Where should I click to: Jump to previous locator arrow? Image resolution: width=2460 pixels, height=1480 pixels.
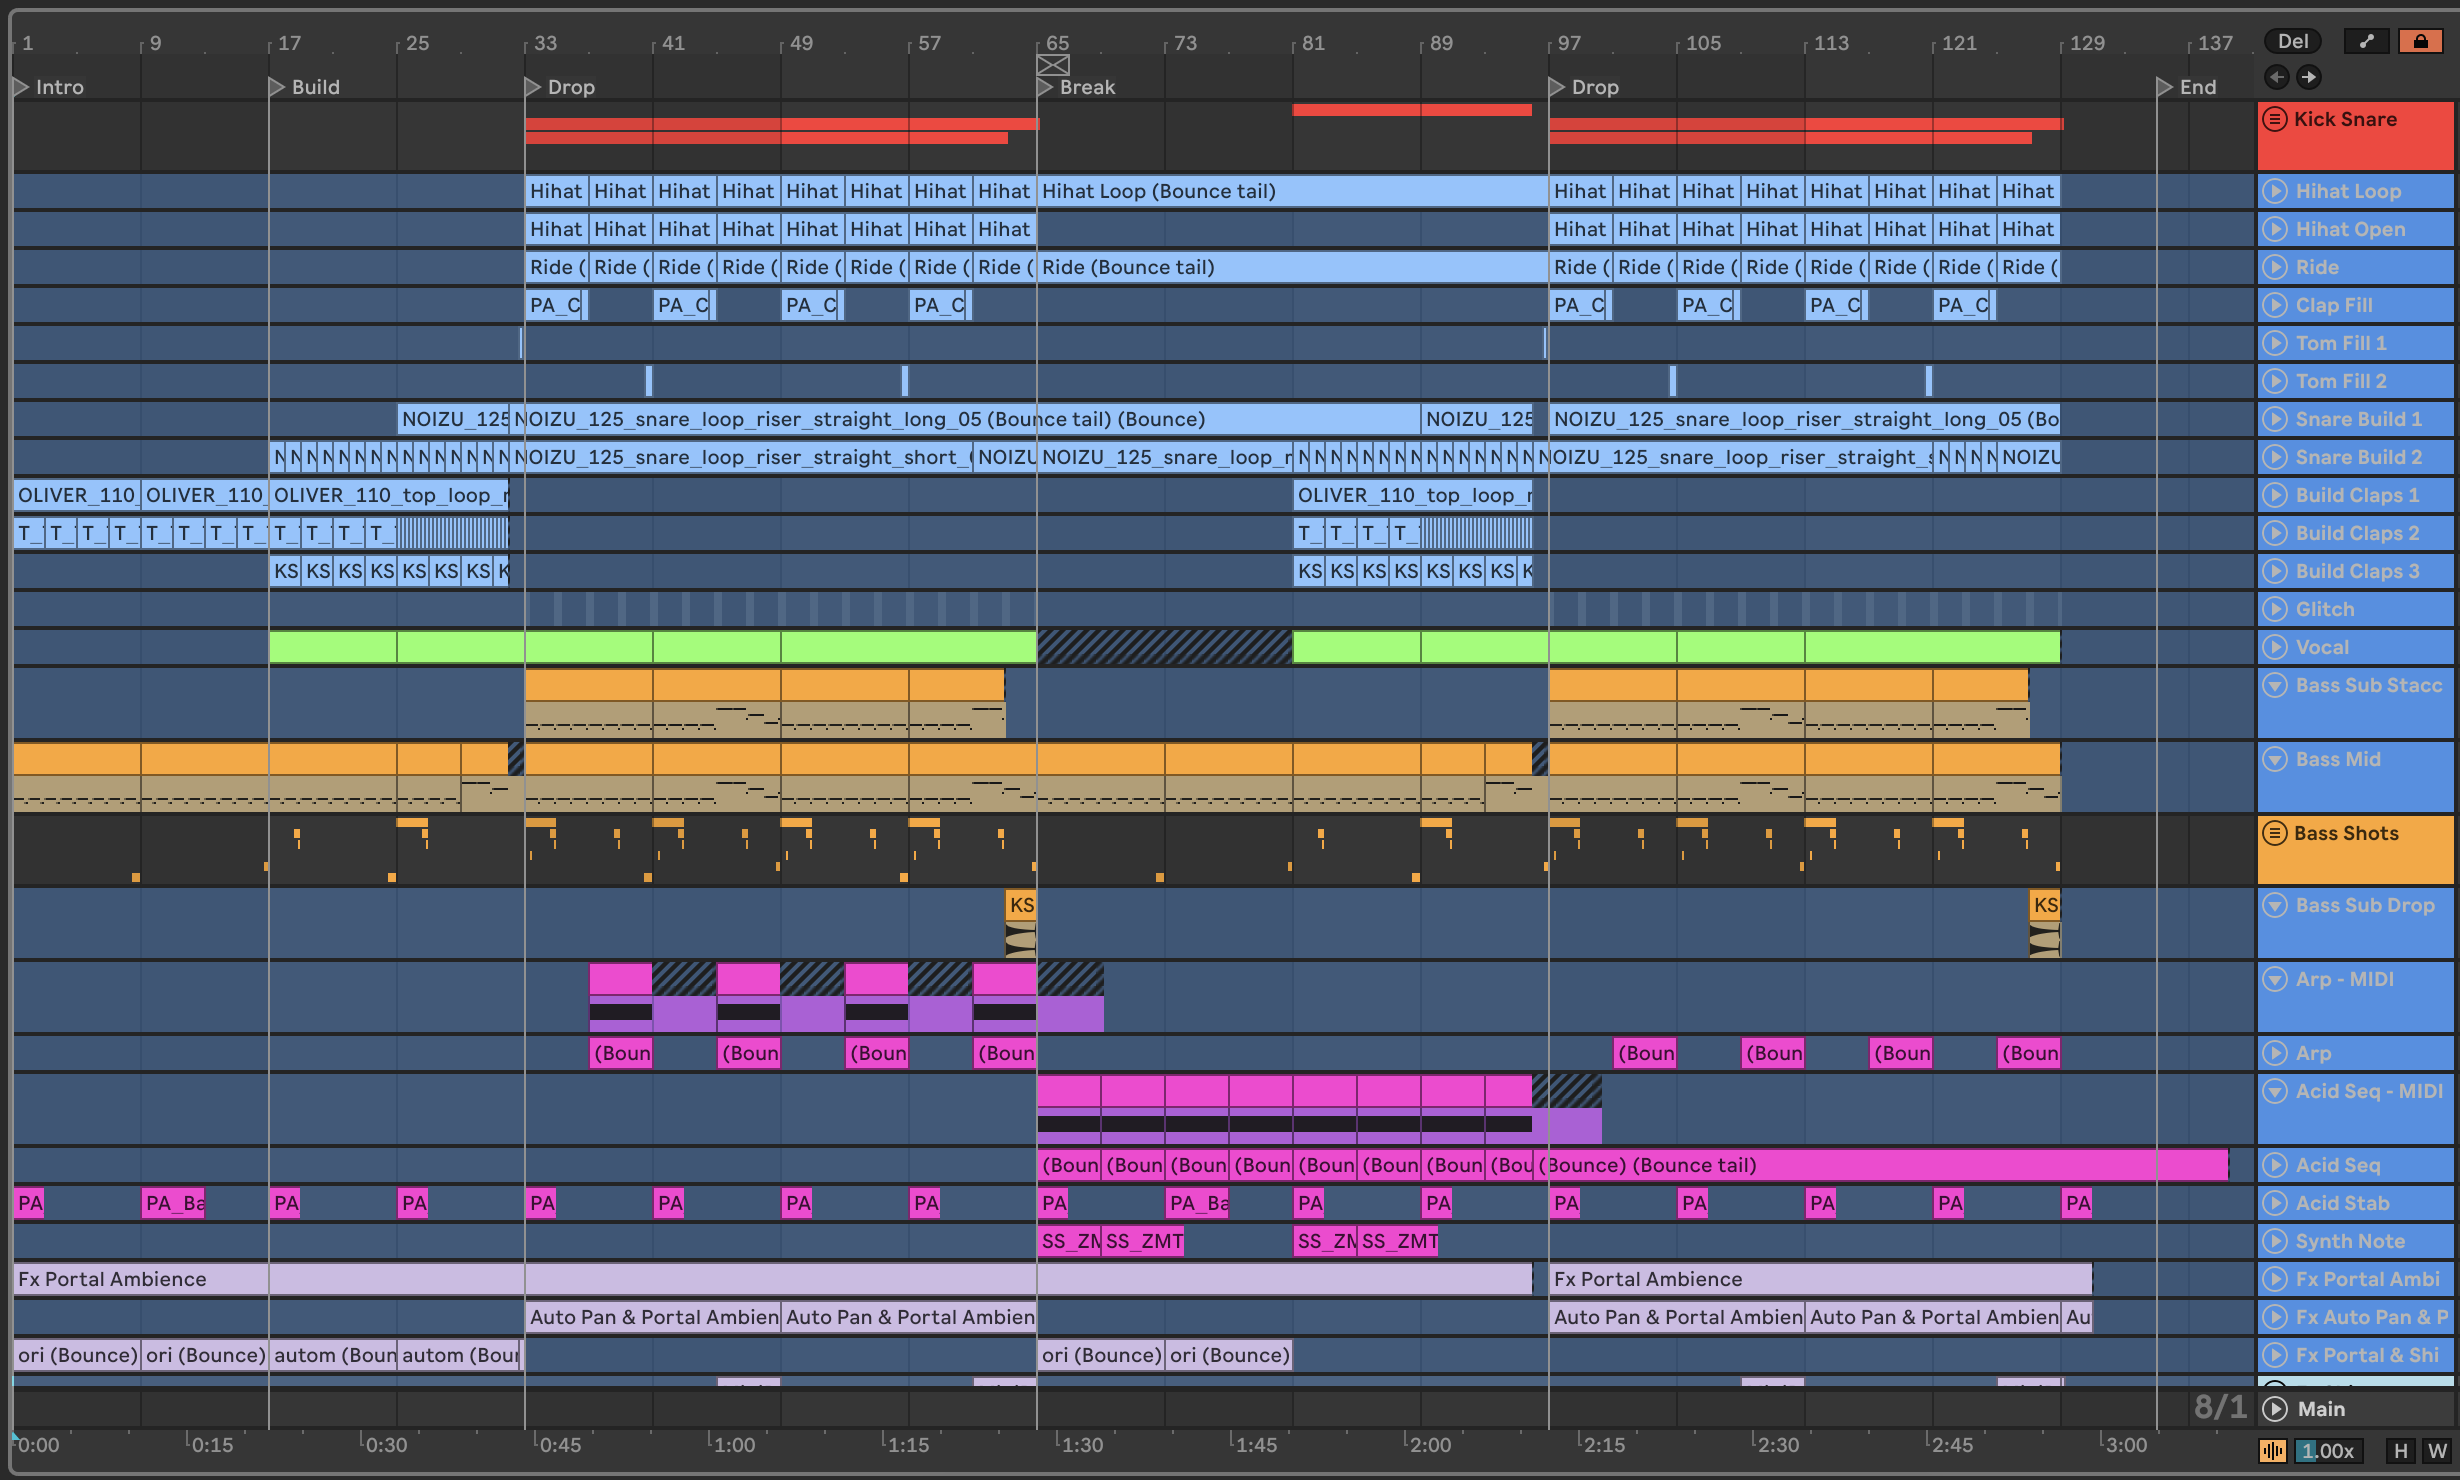pyautogui.click(x=2277, y=77)
